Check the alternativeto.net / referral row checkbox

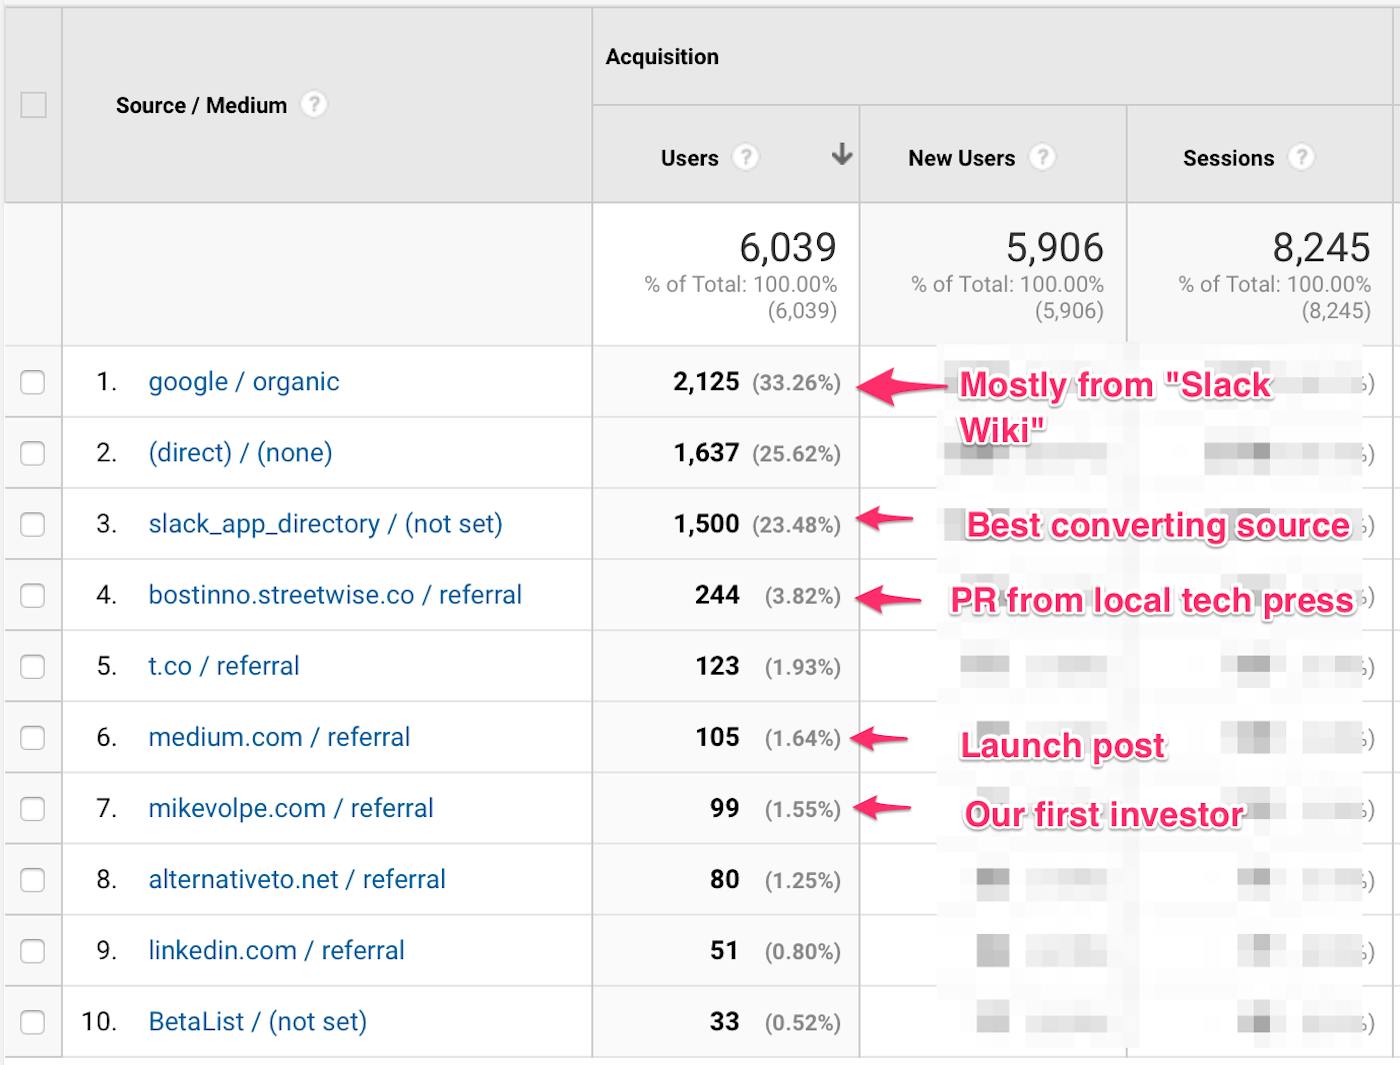(33, 879)
